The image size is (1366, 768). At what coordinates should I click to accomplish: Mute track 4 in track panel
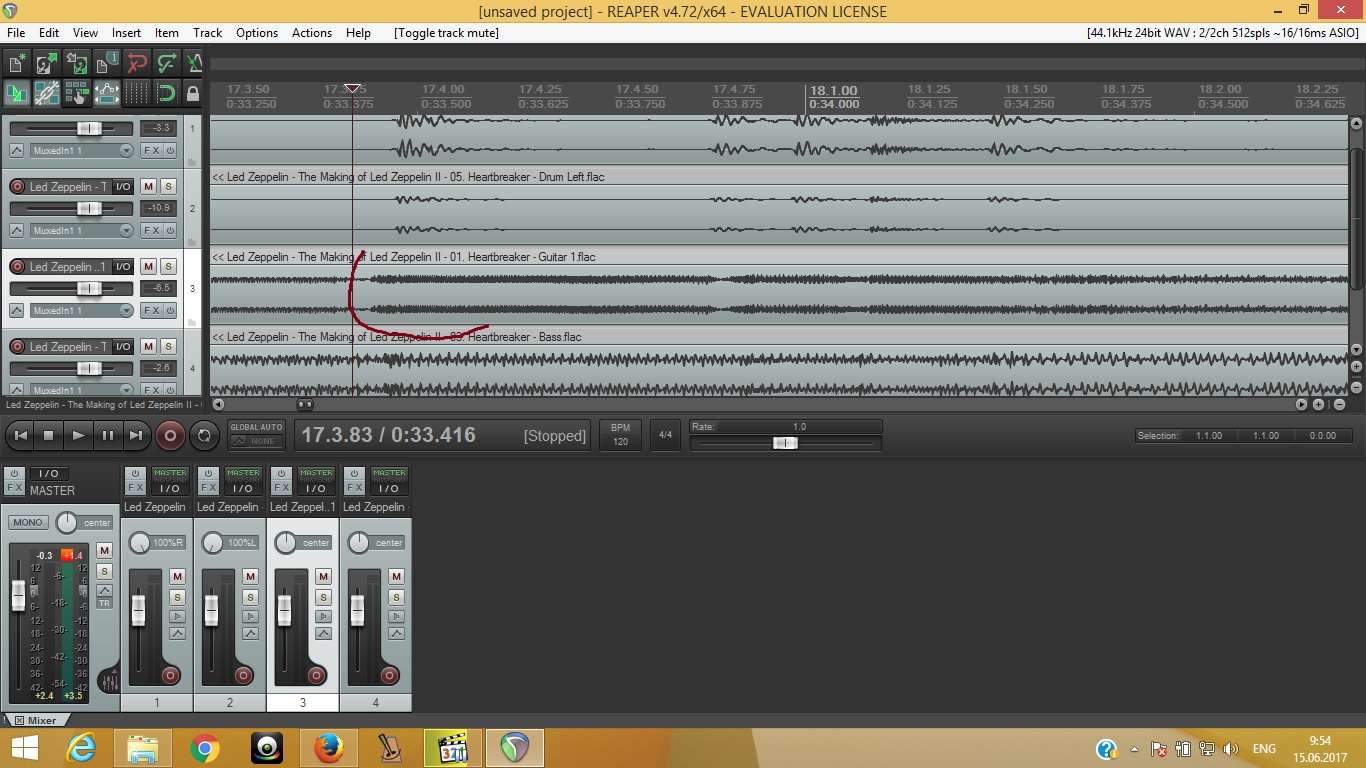148,347
